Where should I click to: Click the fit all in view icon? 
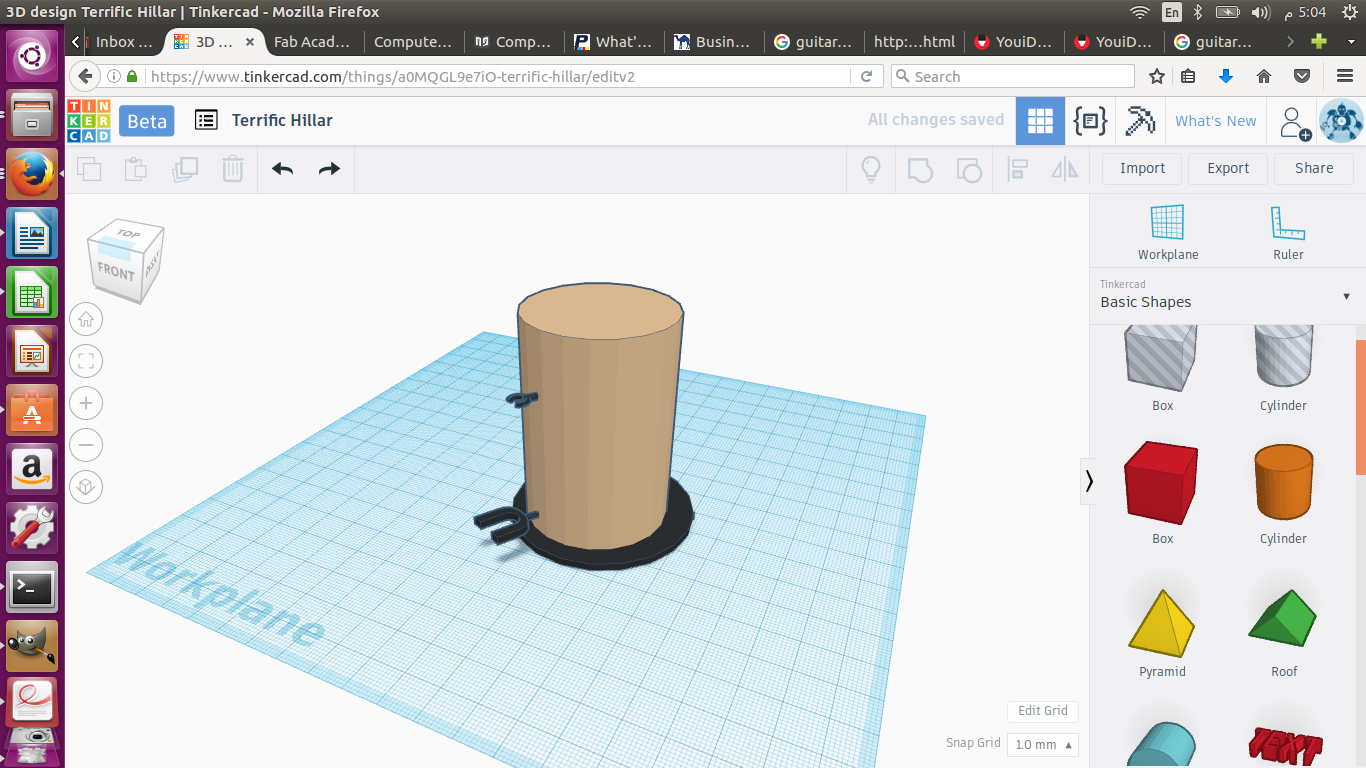86,361
